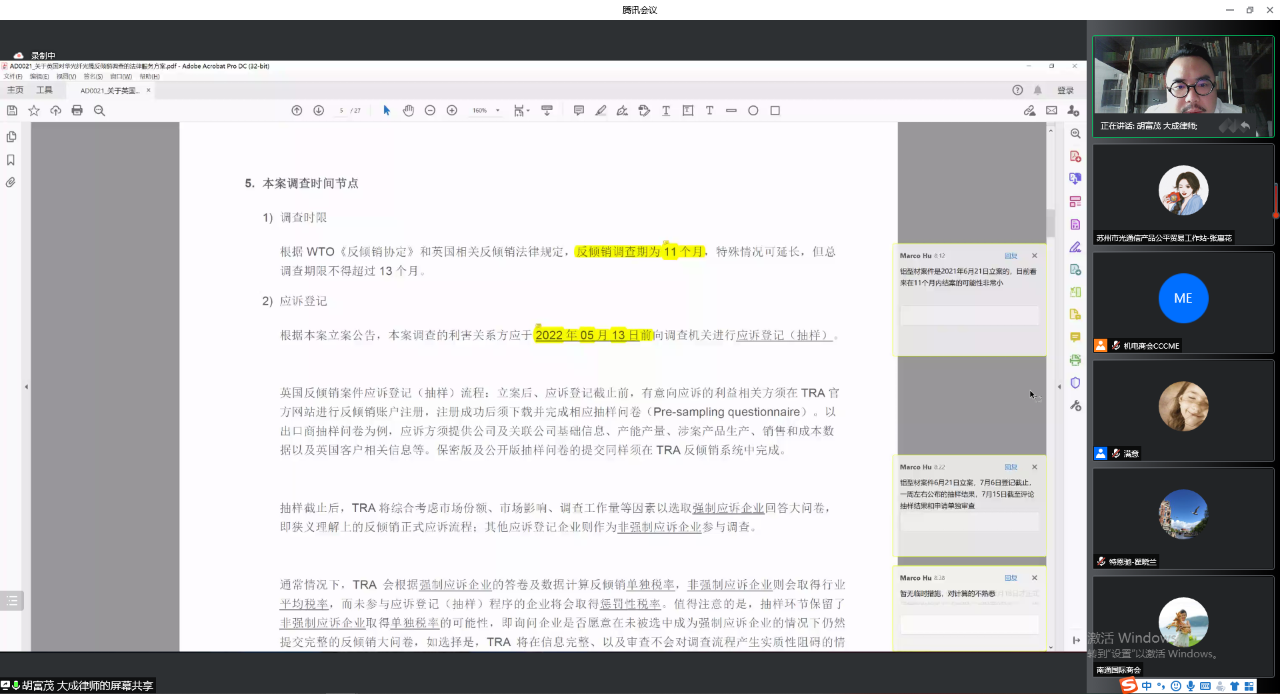Click the cloud upload icon
The width and height of the screenshot is (1280, 694).
(56, 110)
